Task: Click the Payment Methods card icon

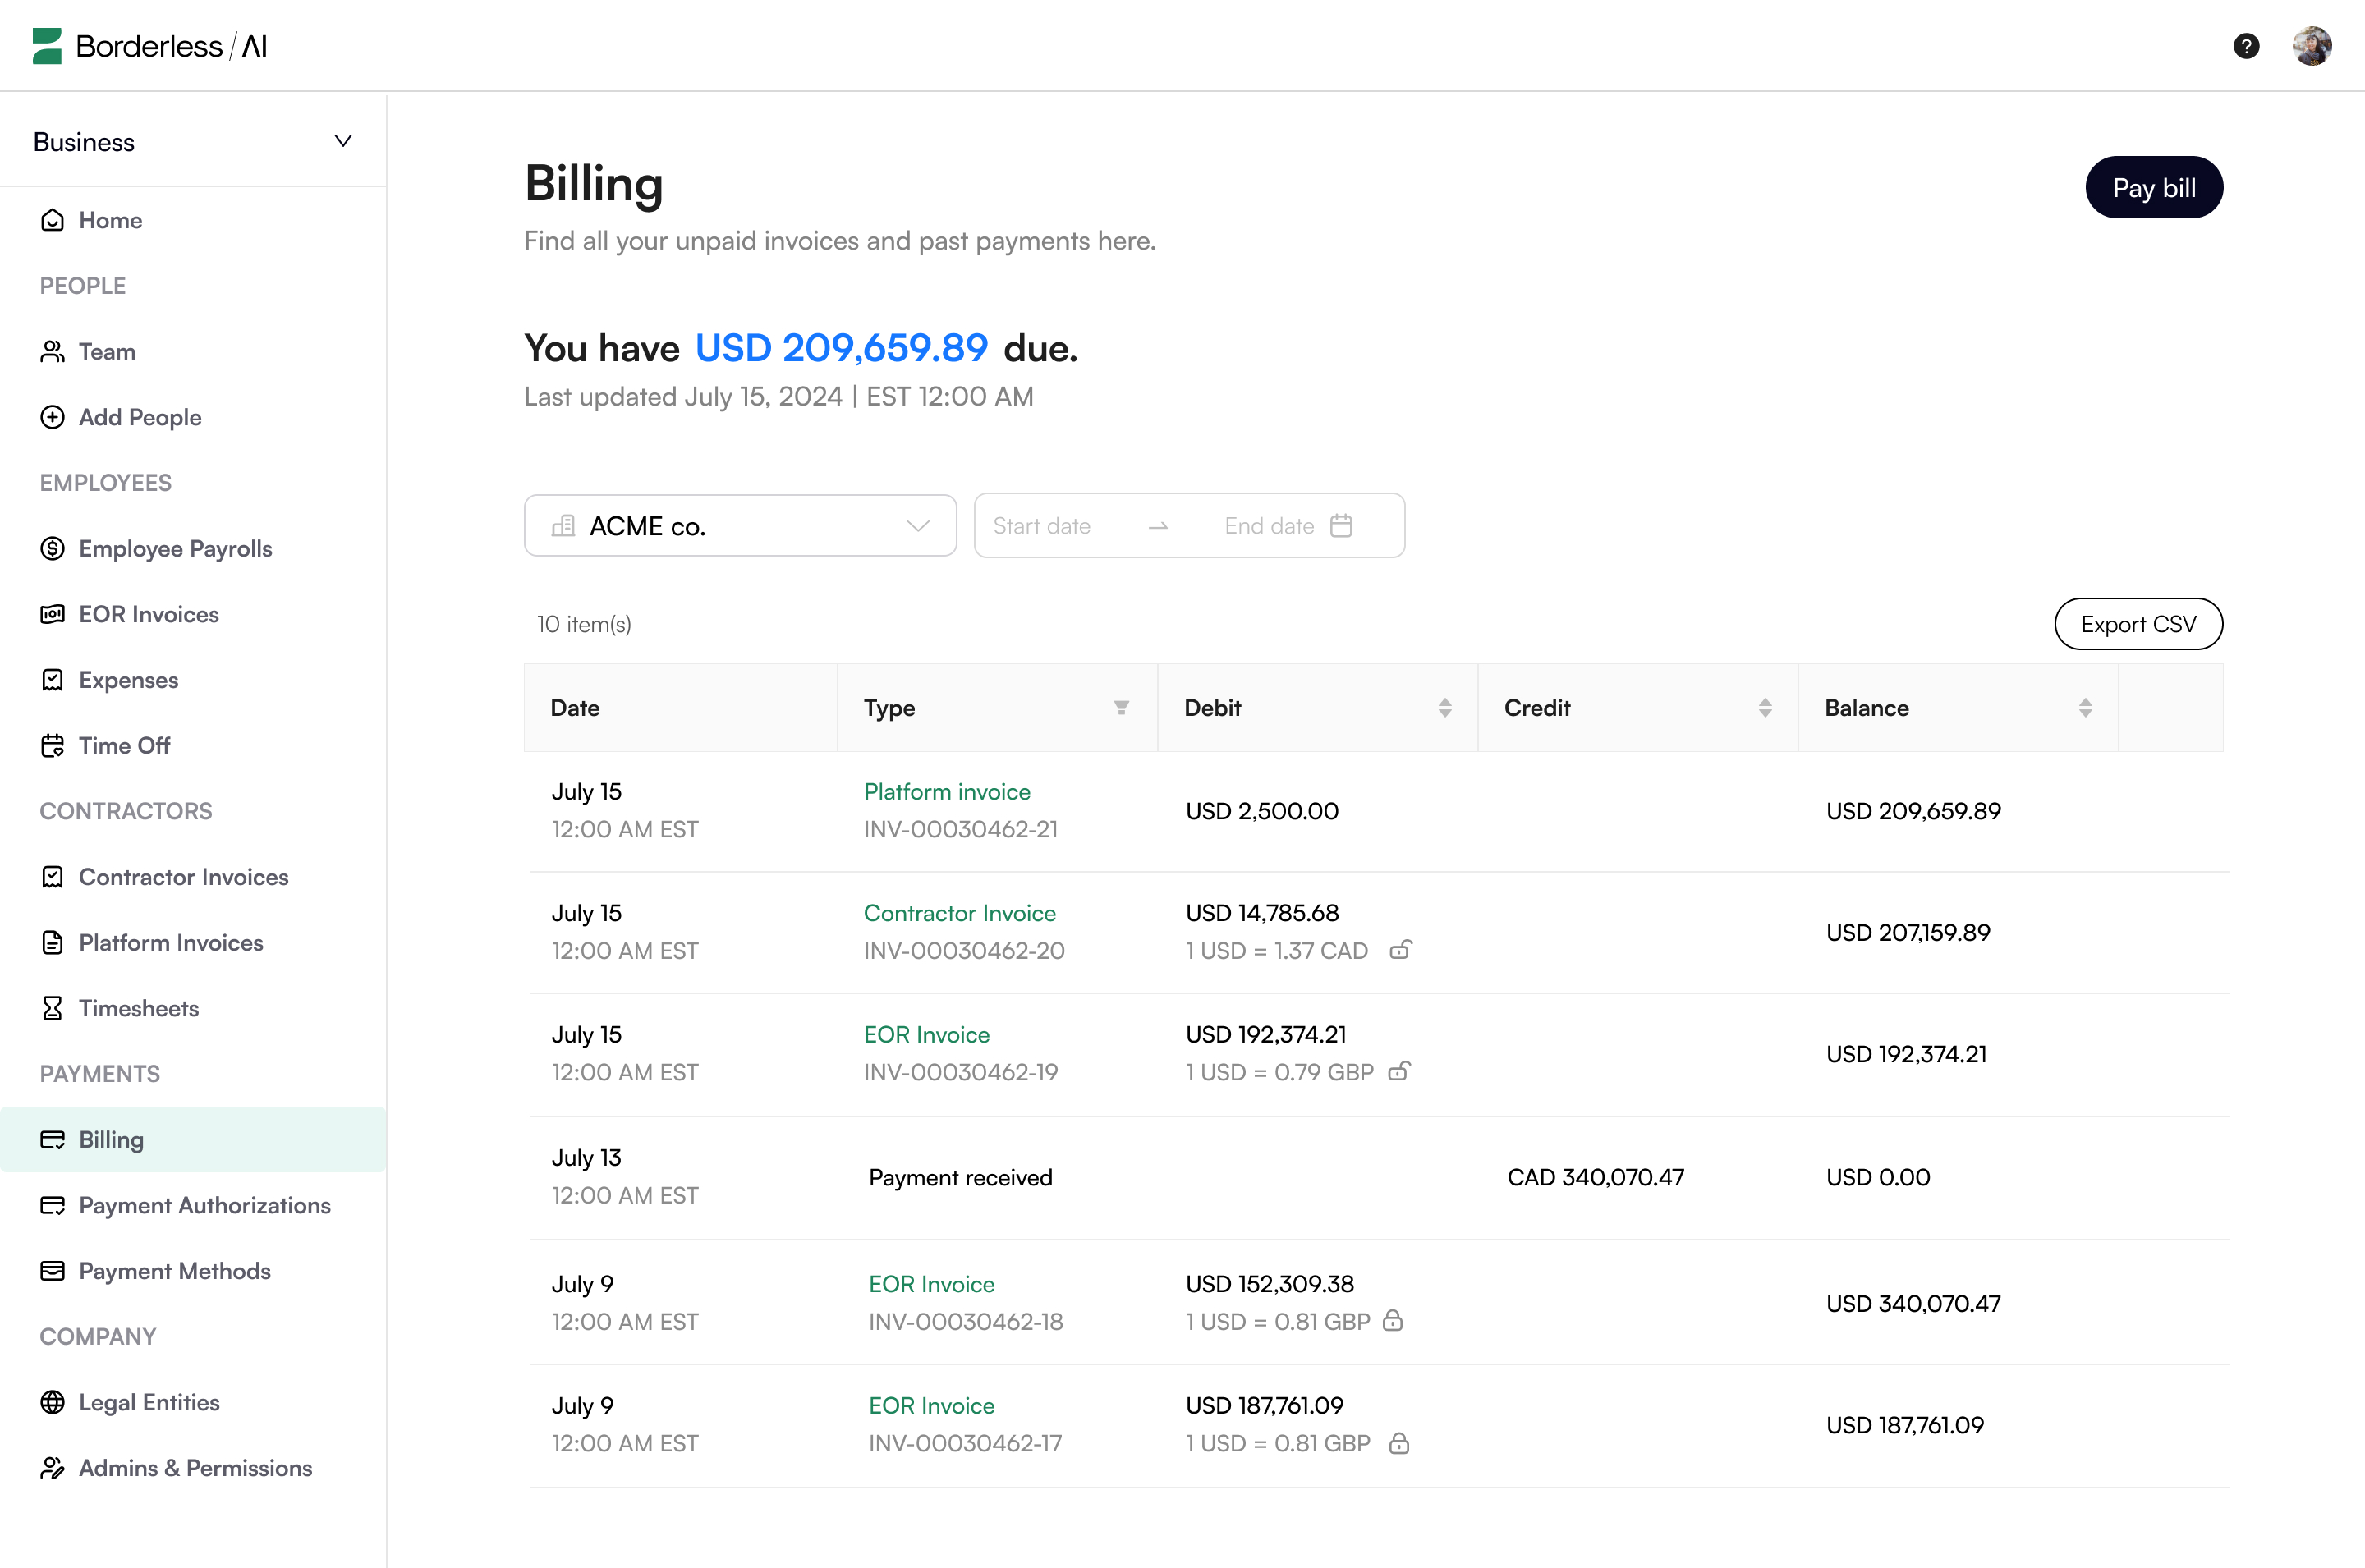Action: pyautogui.click(x=53, y=1270)
